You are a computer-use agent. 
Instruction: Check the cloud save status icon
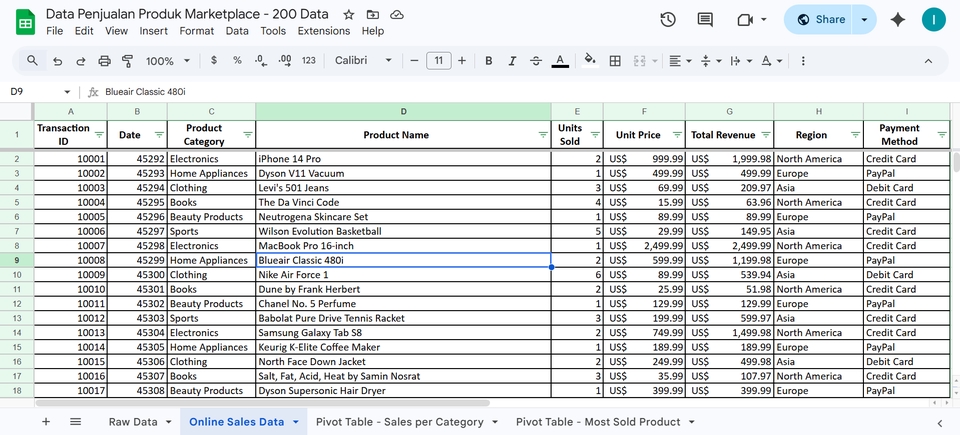(397, 15)
